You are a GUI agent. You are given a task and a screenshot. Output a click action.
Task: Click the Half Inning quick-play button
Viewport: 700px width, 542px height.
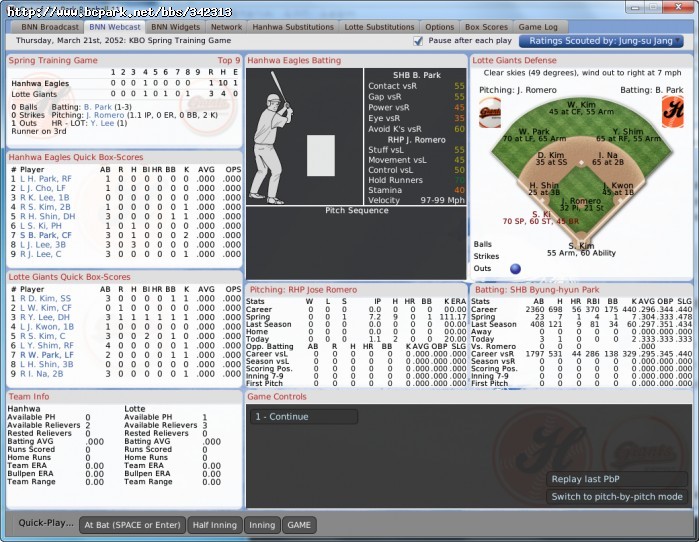[215, 525]
